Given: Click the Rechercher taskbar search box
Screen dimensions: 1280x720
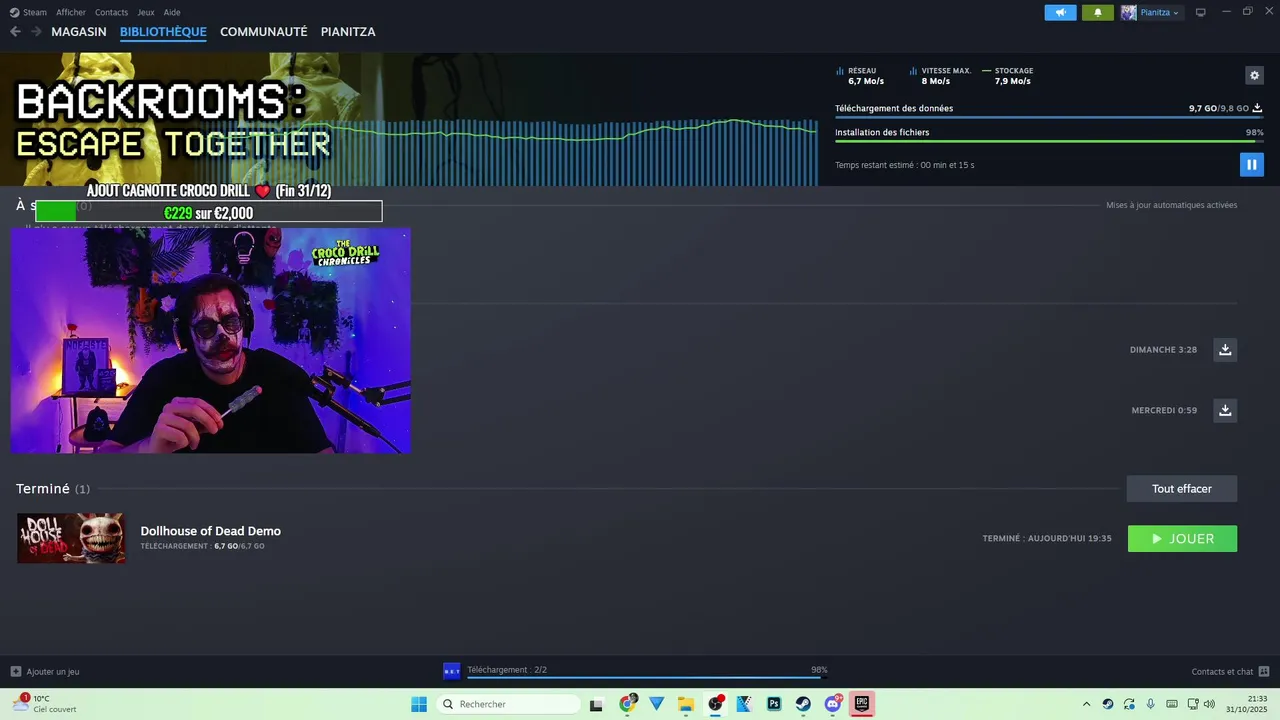Looking at the screenshot, I should [x=508, y=704].
